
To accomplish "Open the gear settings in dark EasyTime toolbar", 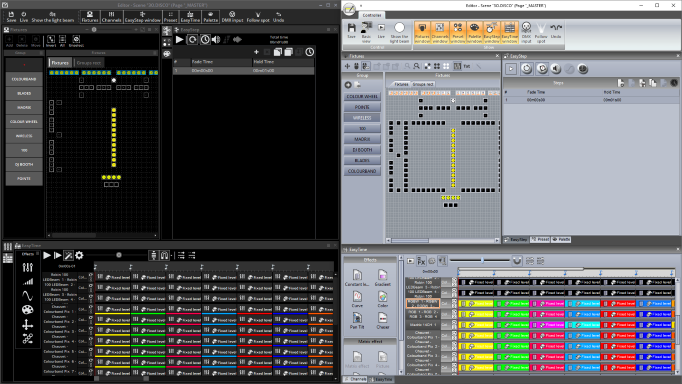I will click(x=79, y=255).
